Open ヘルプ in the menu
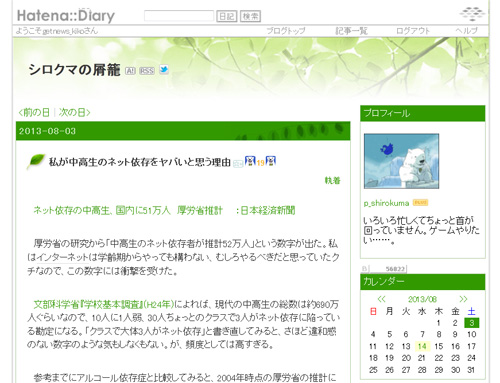 [467, 31]
